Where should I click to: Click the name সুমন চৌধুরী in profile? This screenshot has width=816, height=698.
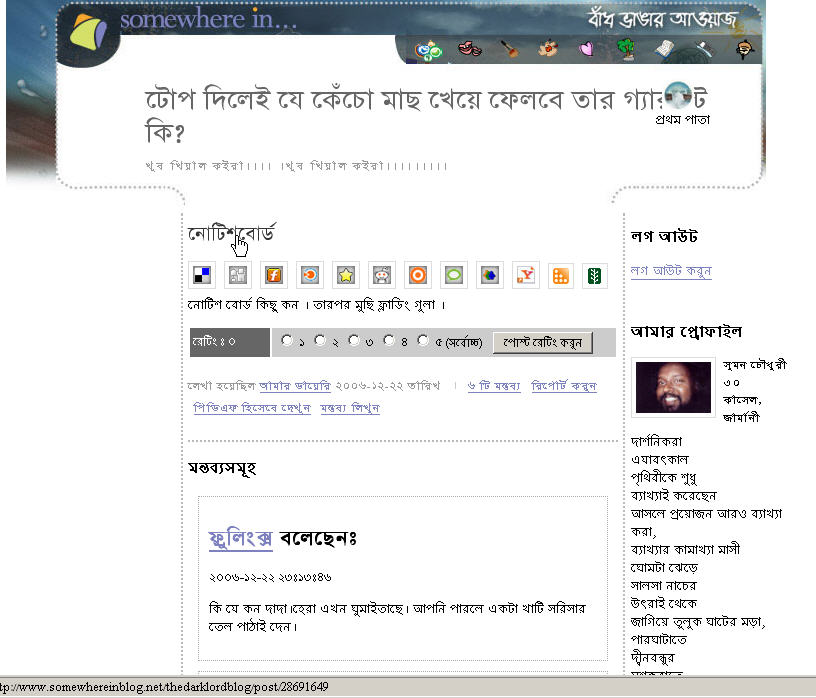755,365
